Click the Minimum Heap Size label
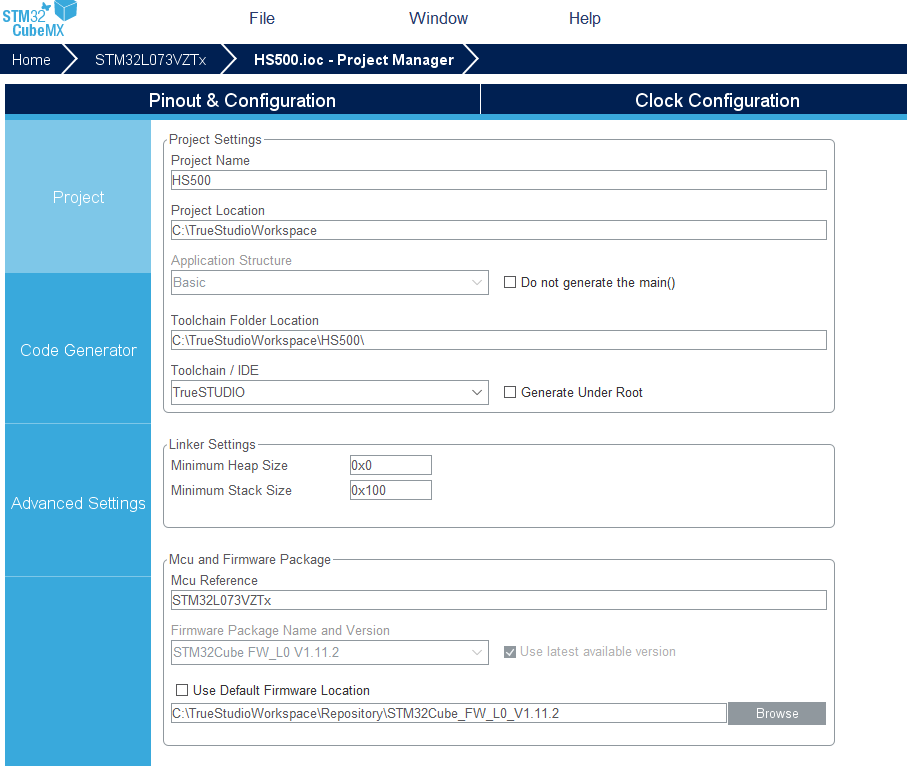This screenshot has height=766, width=907. click(229, 465)
